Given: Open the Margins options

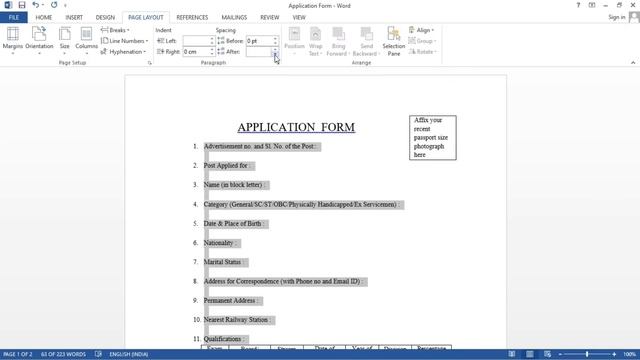Looking at the screenshot, I should click(13, 41).
